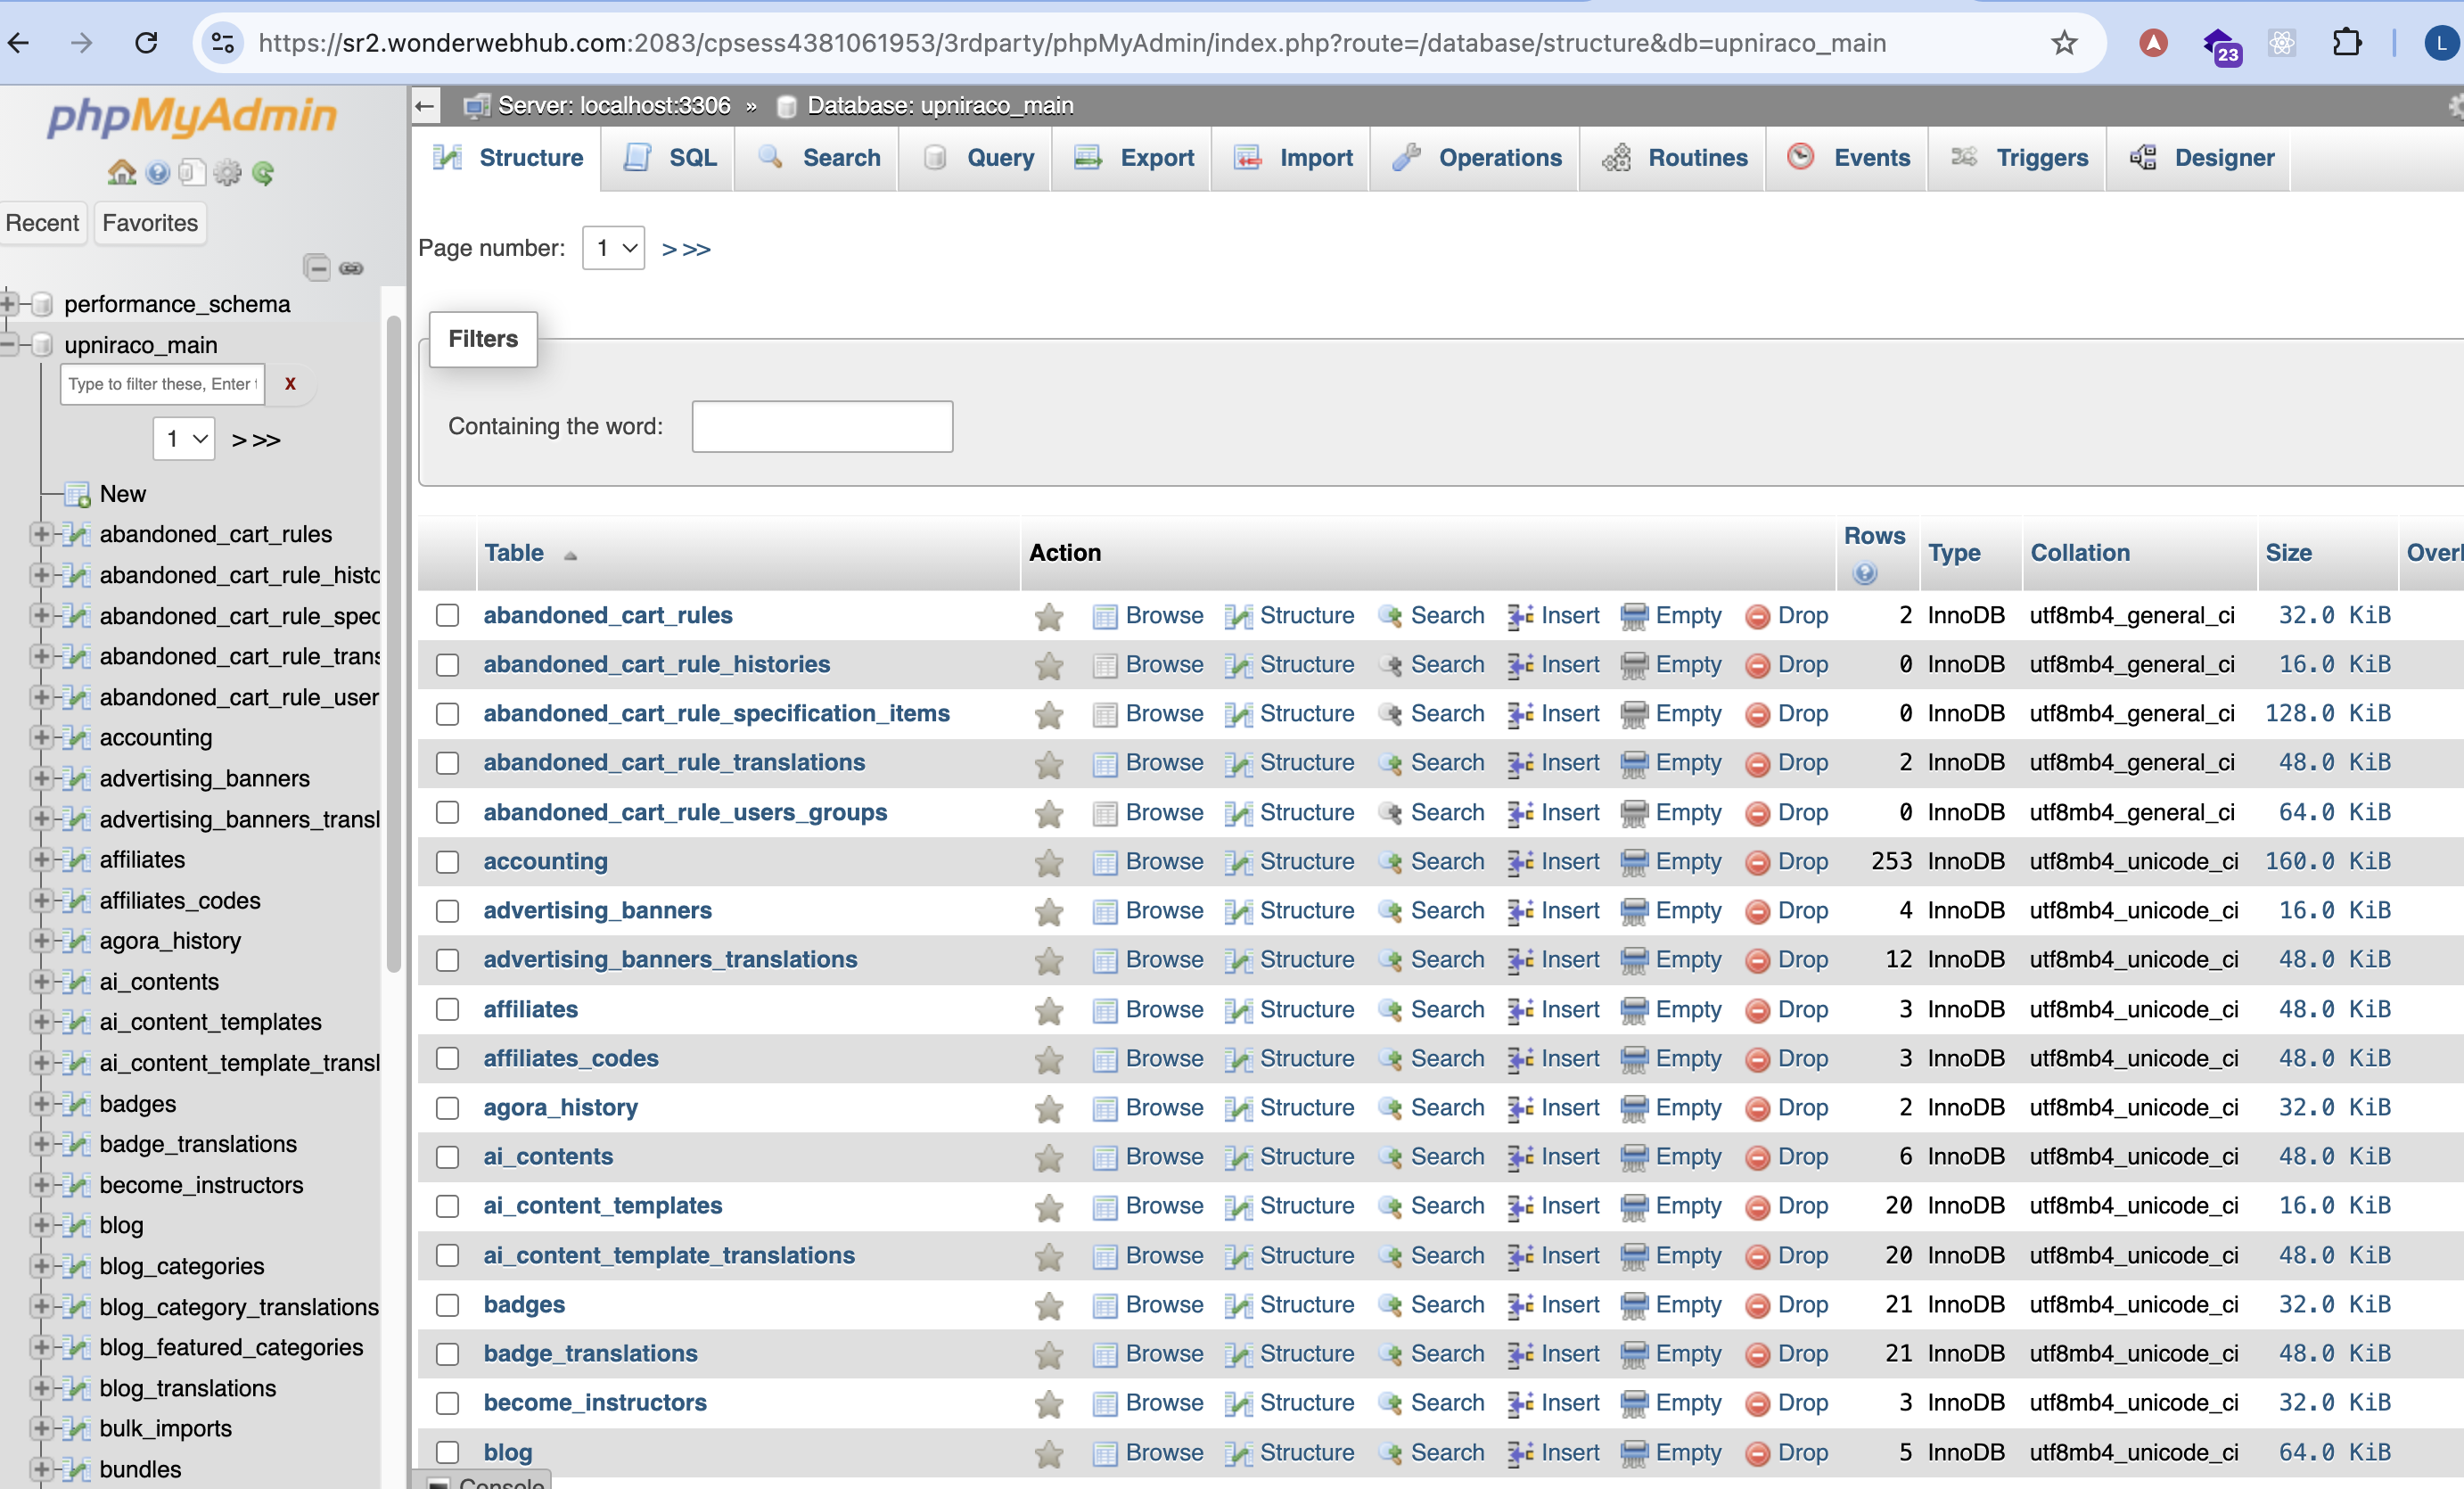Viewport: 2464px width, 1489px height.
Task: Open the advertising_banners table link
Action: pos(597,910)
